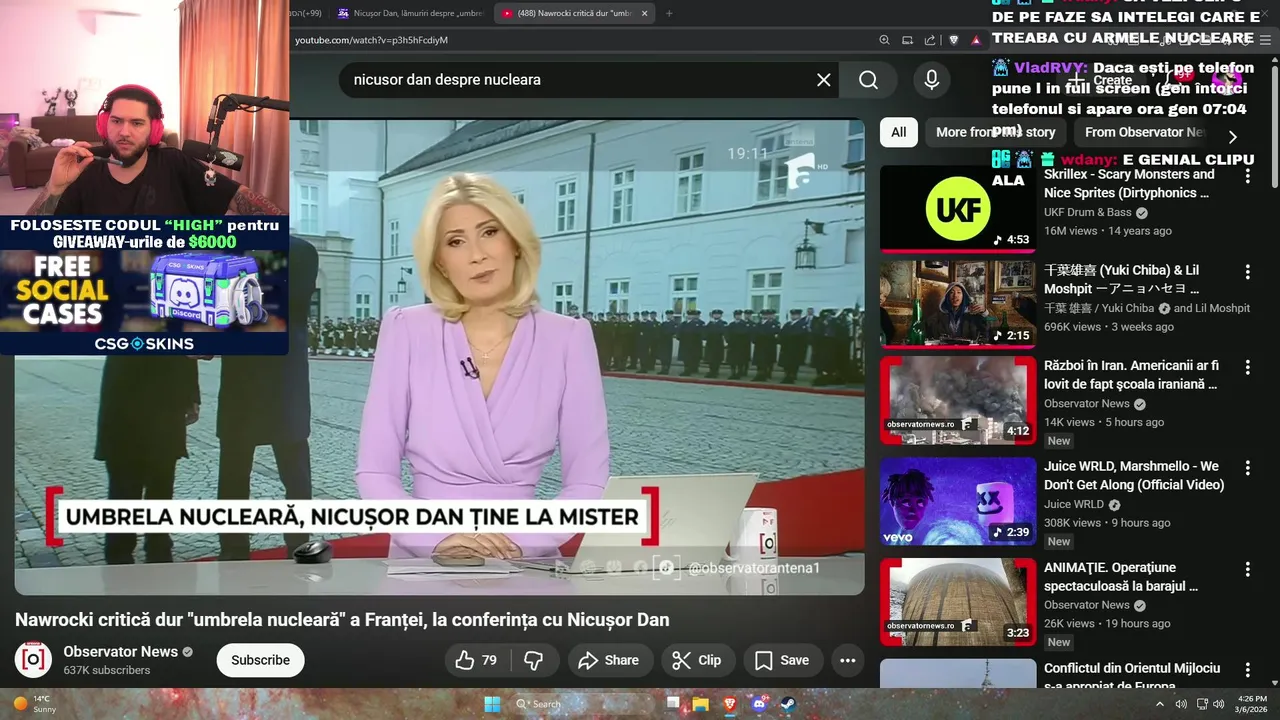Close the Nawrocki critică dur tab
The width and height of the screenshot is (1280, 720).
click(644, 13)
